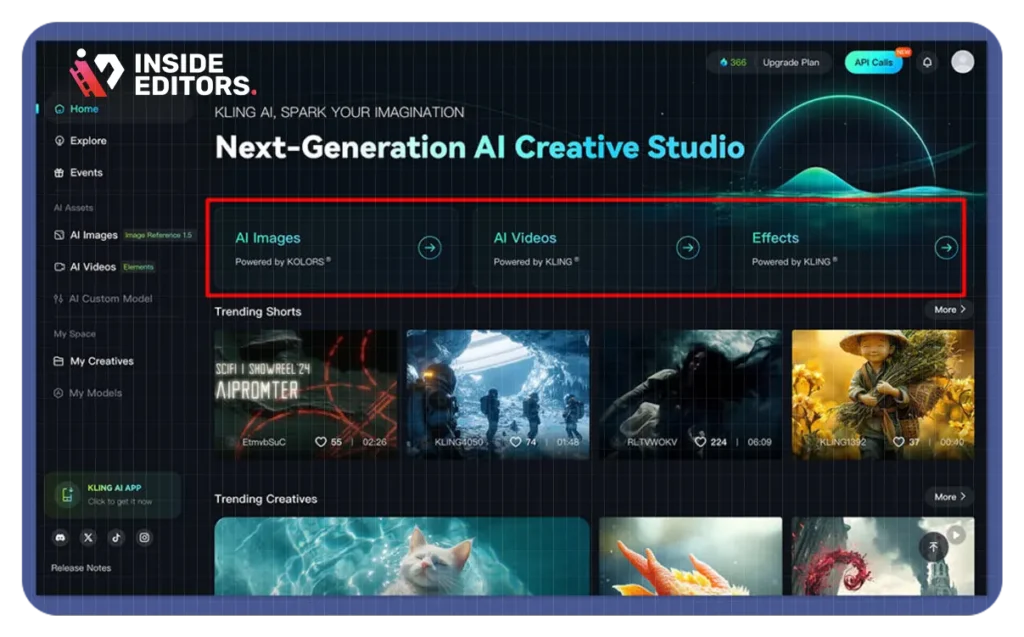The image size is (1024, 637).
Task: Open notifications via the bell icon
Action: (927, 62)
